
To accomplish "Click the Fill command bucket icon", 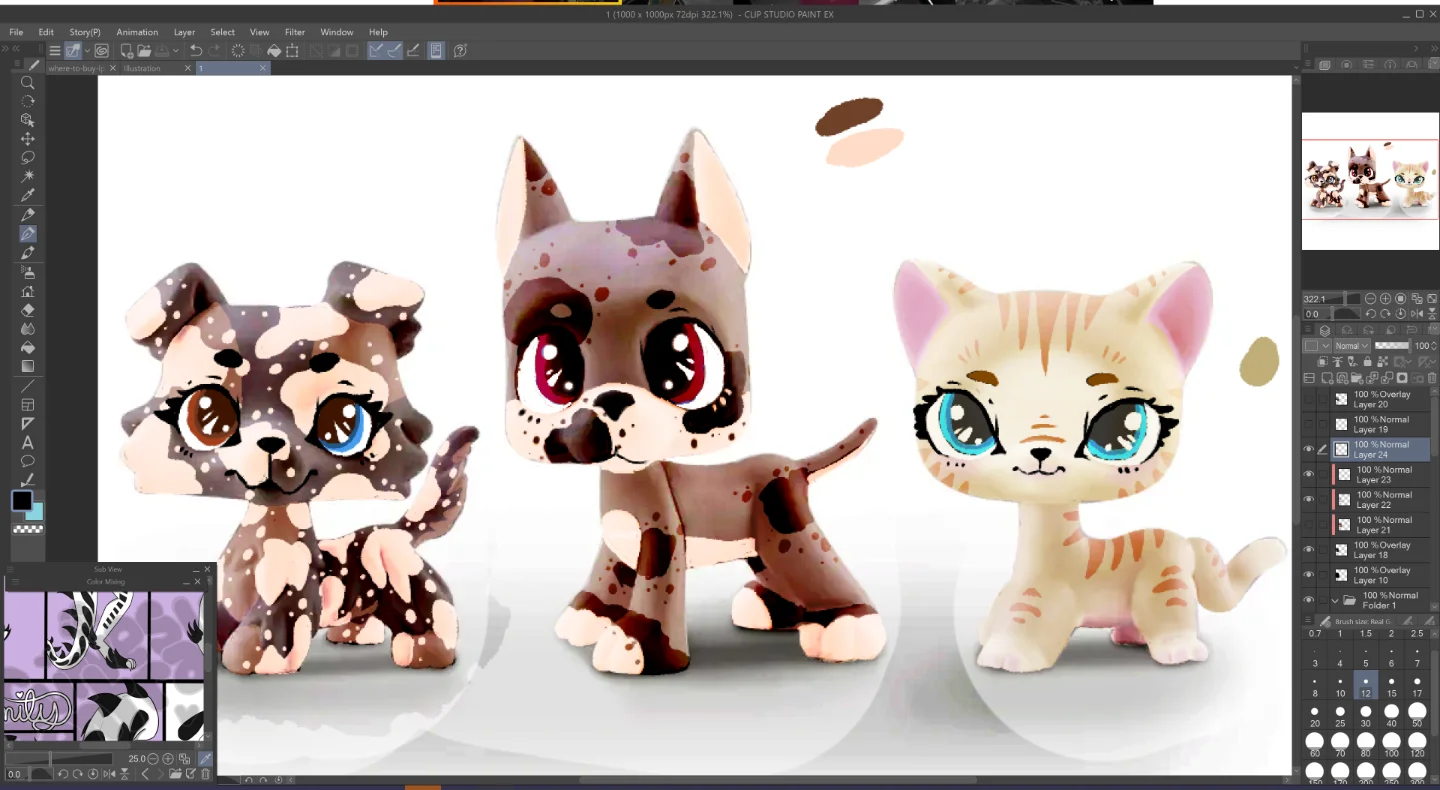I will click(273, 51).
